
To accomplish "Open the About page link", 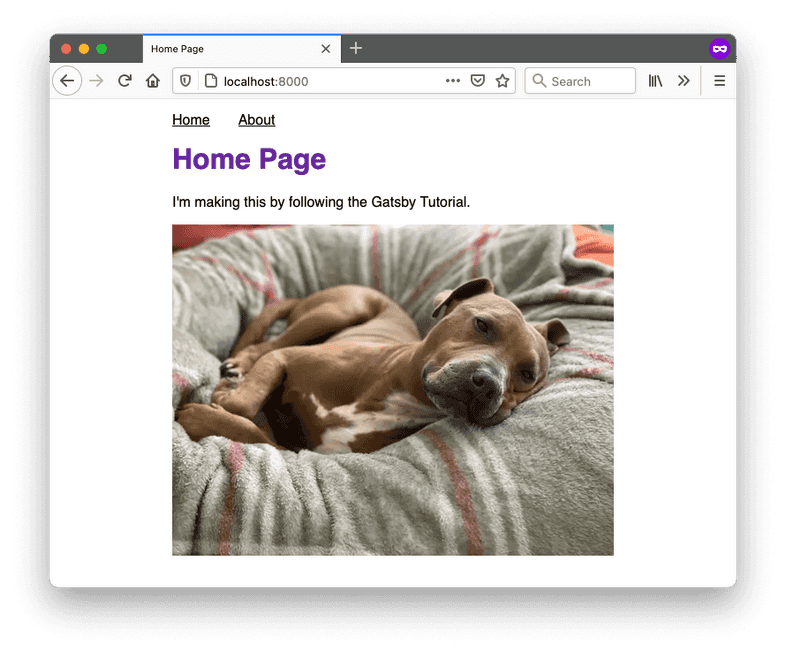I will coord(256,120).
